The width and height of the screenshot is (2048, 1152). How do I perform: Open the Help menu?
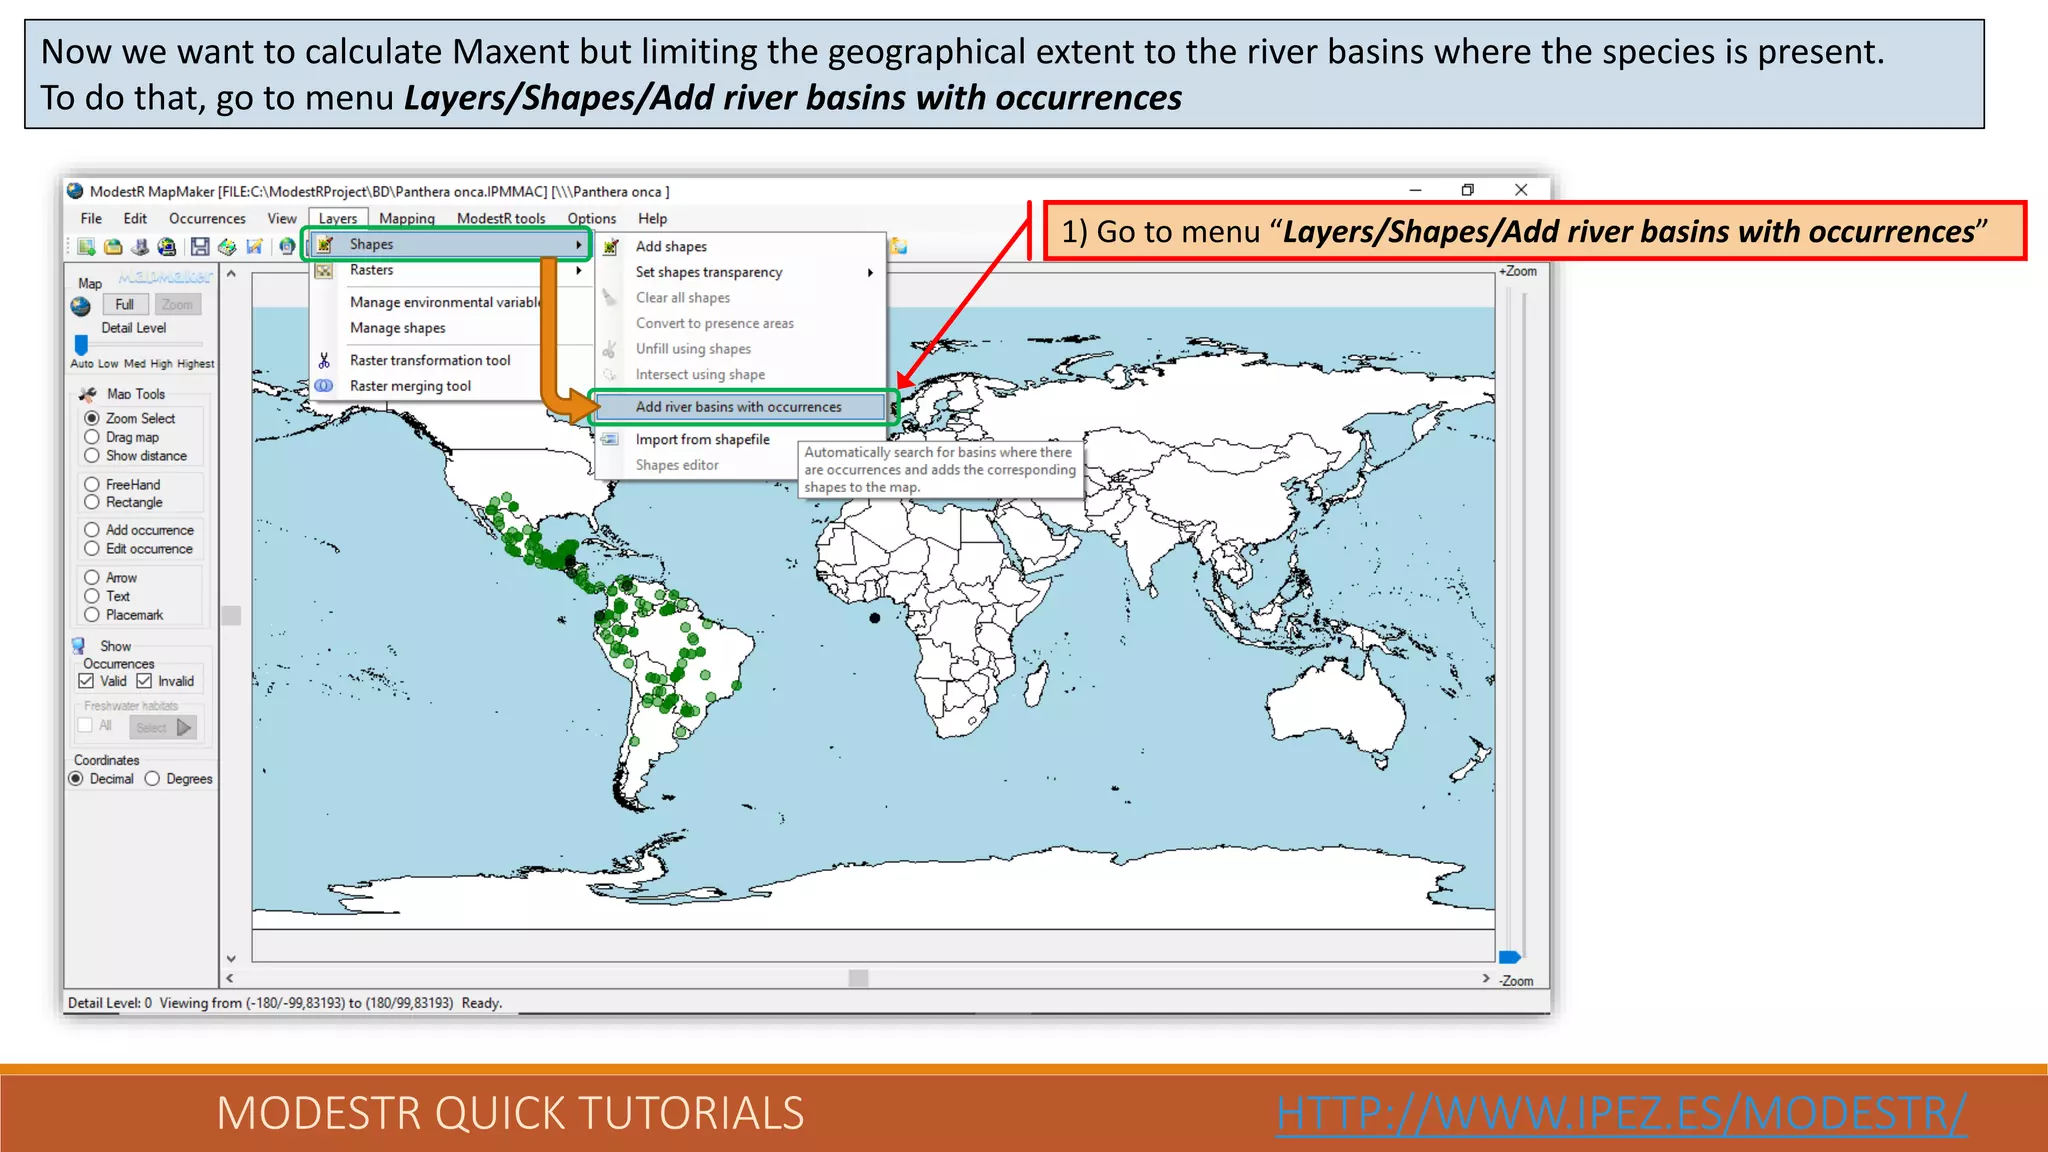pos(652,218)
